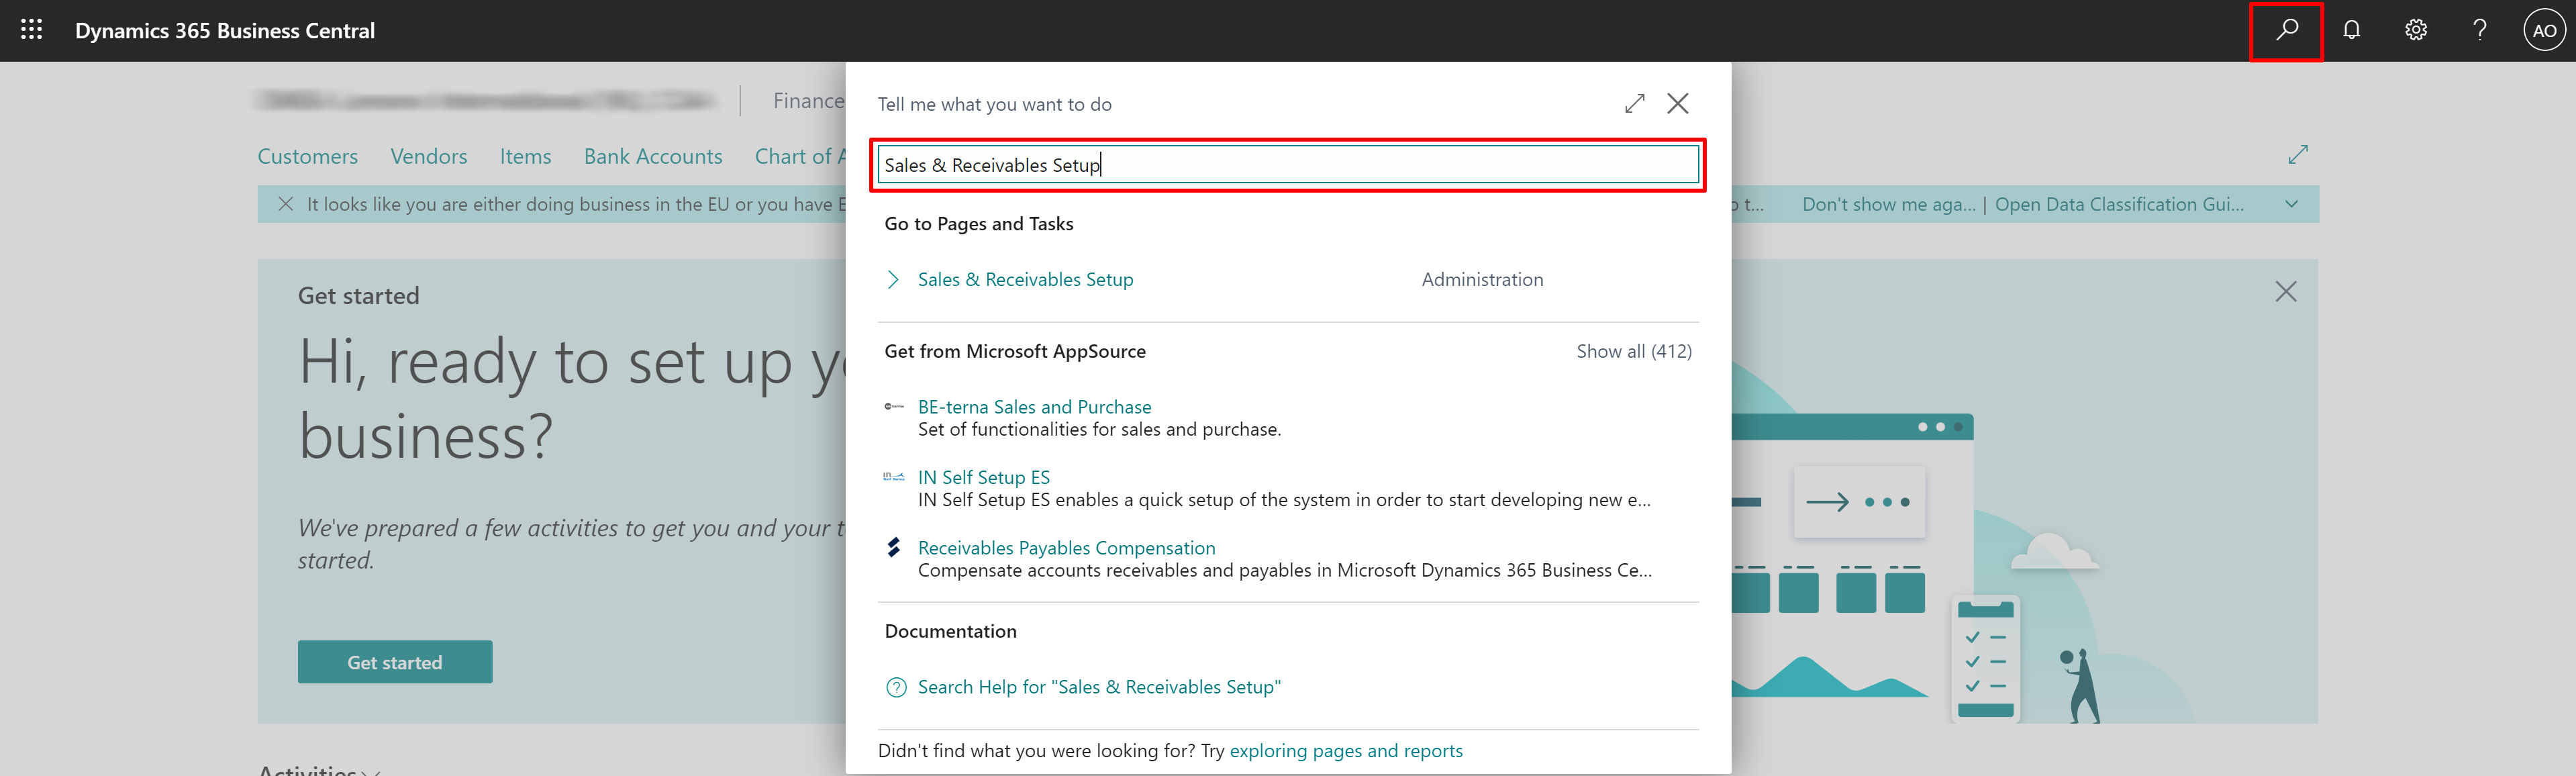
Task: Close the Tell Me search dialog
Action: click(1677, 103)
